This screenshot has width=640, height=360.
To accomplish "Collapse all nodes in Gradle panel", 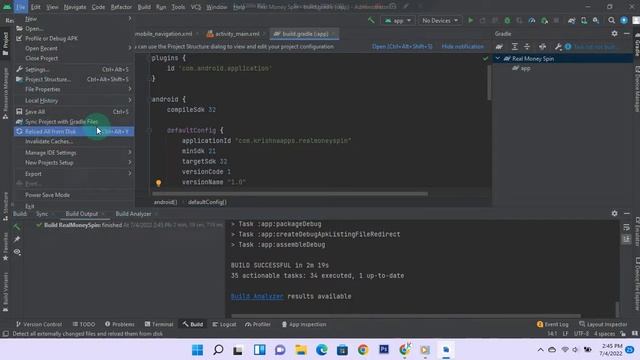I will click(x=527, y=47).
